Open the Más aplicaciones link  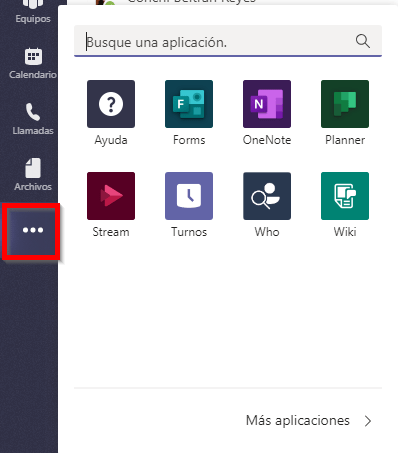point(297,421)
